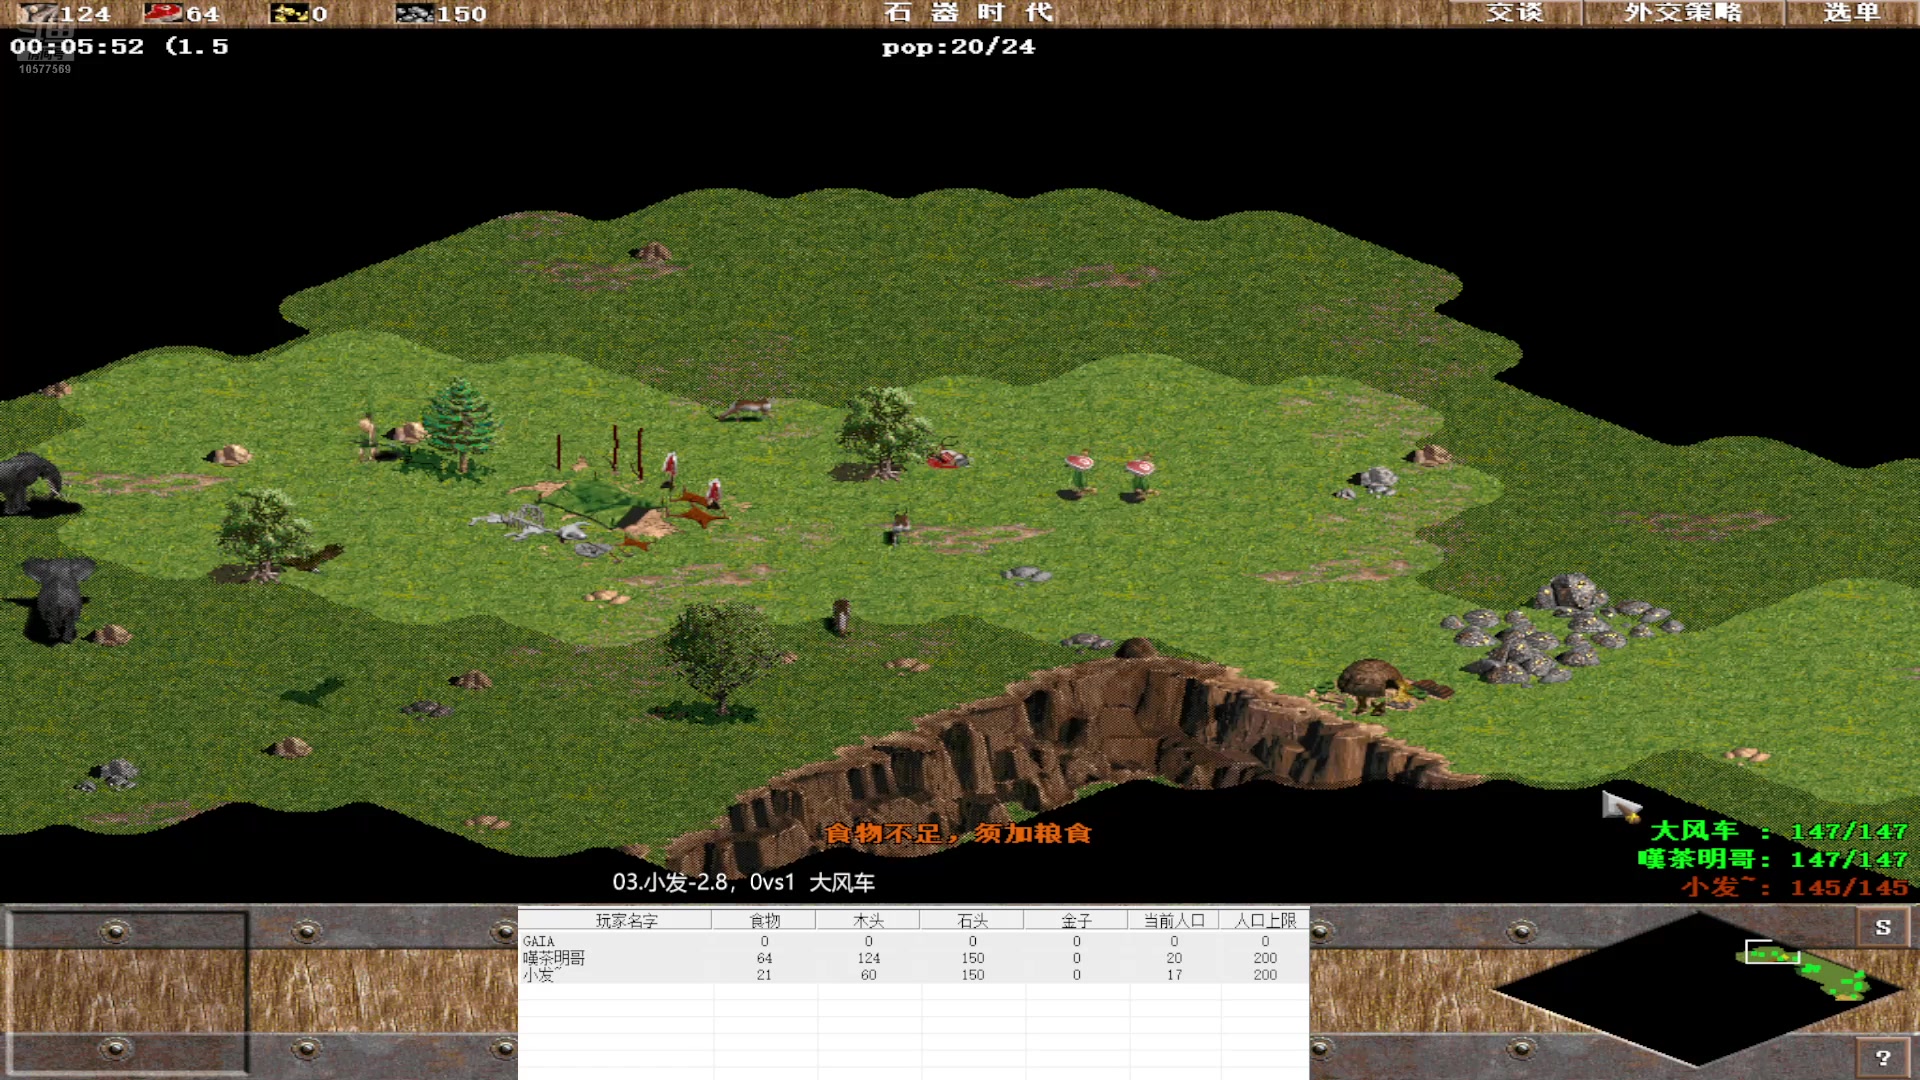Screen dimensions: 1920x1080
Task: Select the 小发 player row in table
Action: (x=913, y=975)
